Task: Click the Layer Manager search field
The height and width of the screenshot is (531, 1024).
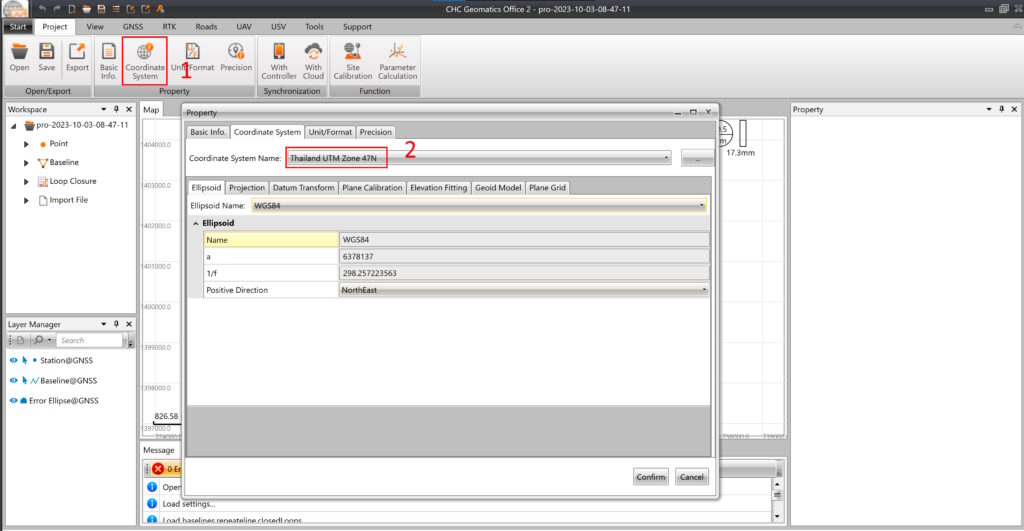Action: tap(88, 341)
